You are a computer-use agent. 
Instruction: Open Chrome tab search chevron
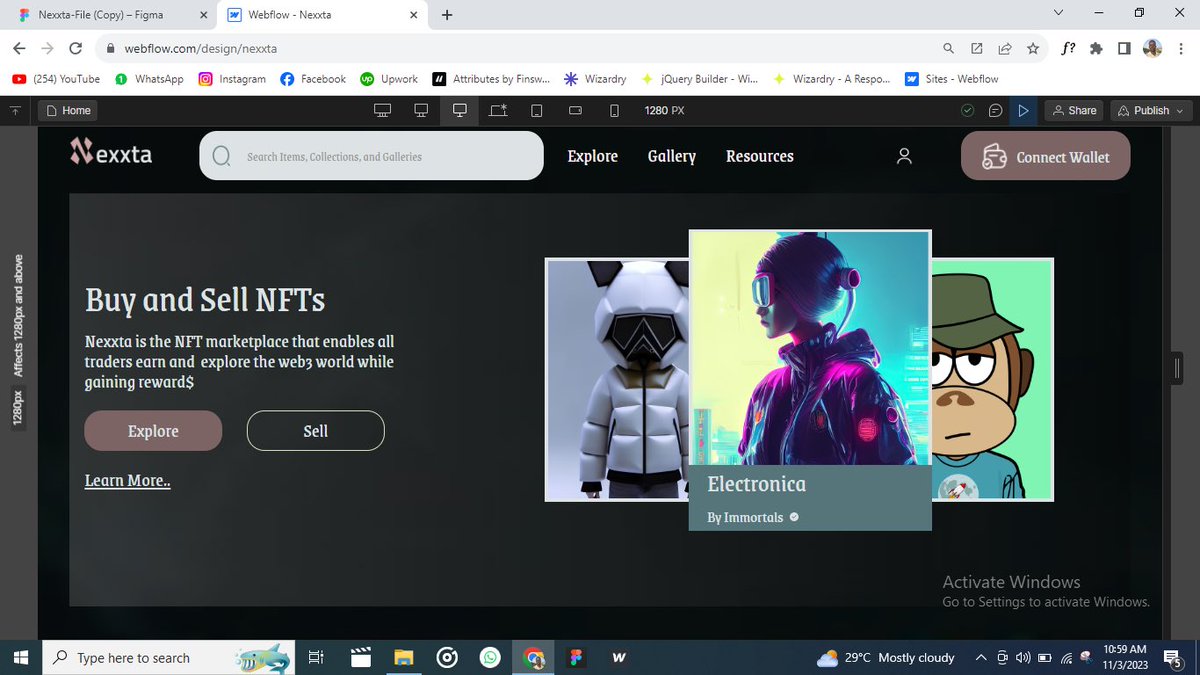pyautogui.click(x=1059, y=13)
